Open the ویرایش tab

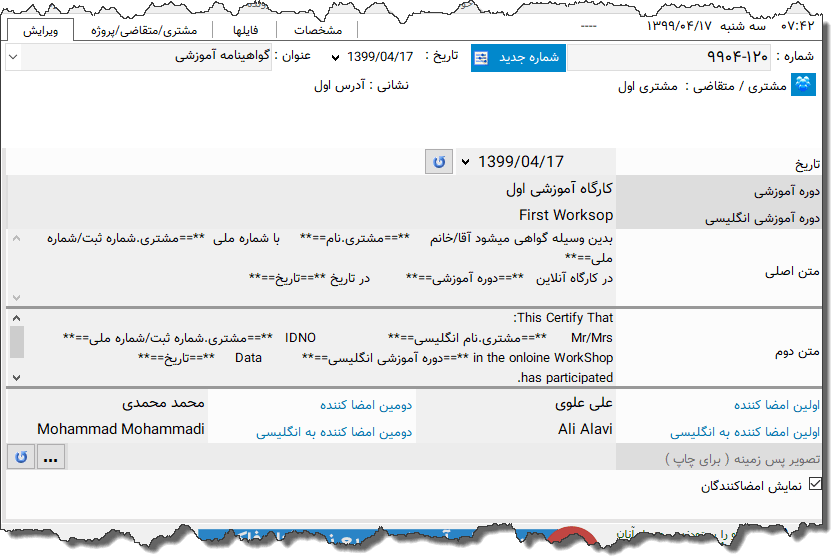pos(41,30)
